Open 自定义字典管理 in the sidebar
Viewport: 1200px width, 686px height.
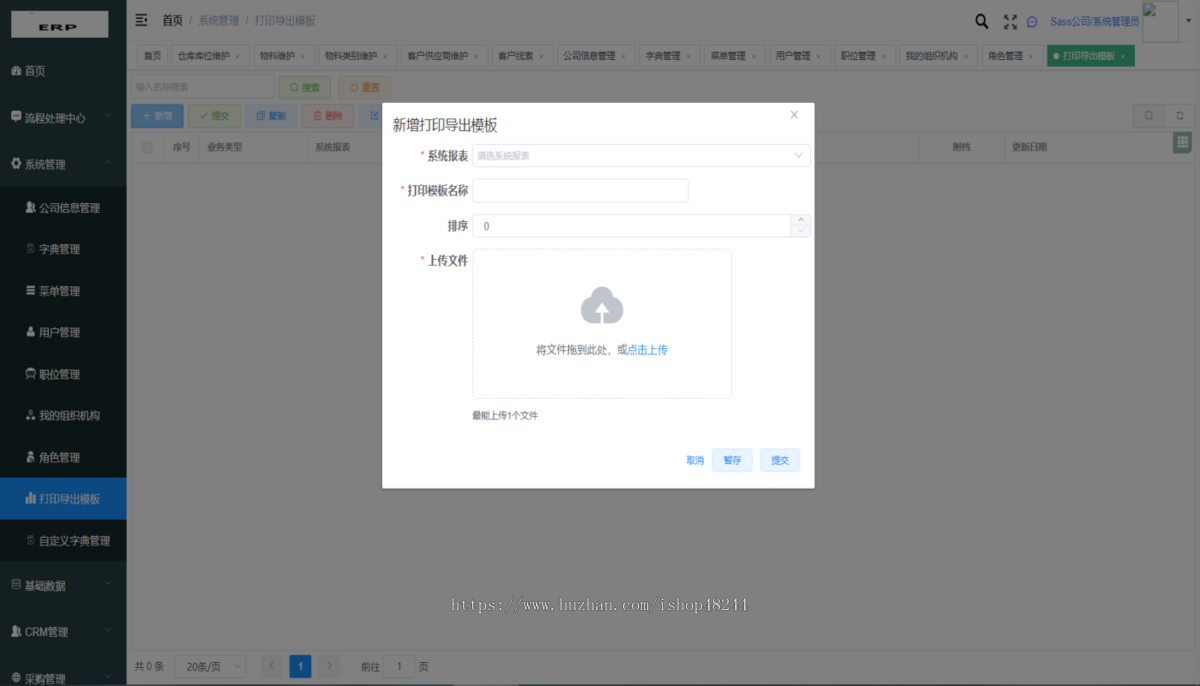click(63, 540)
